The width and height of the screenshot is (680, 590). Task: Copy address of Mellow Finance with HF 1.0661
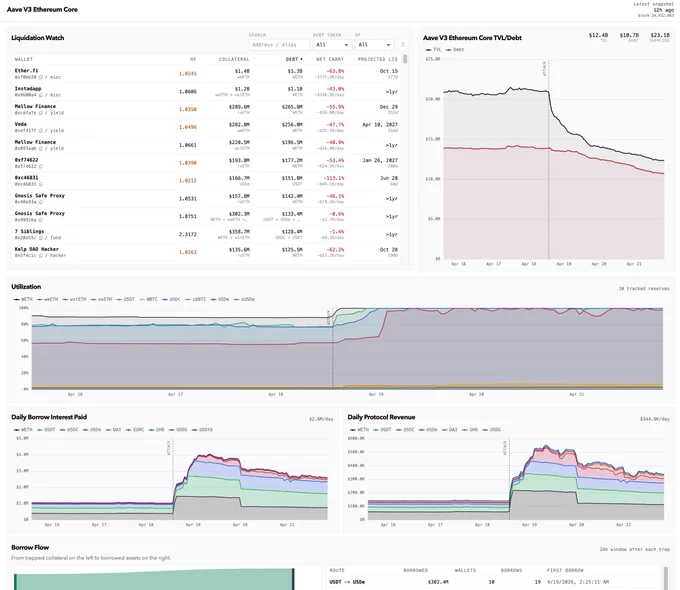pos(41,148)
